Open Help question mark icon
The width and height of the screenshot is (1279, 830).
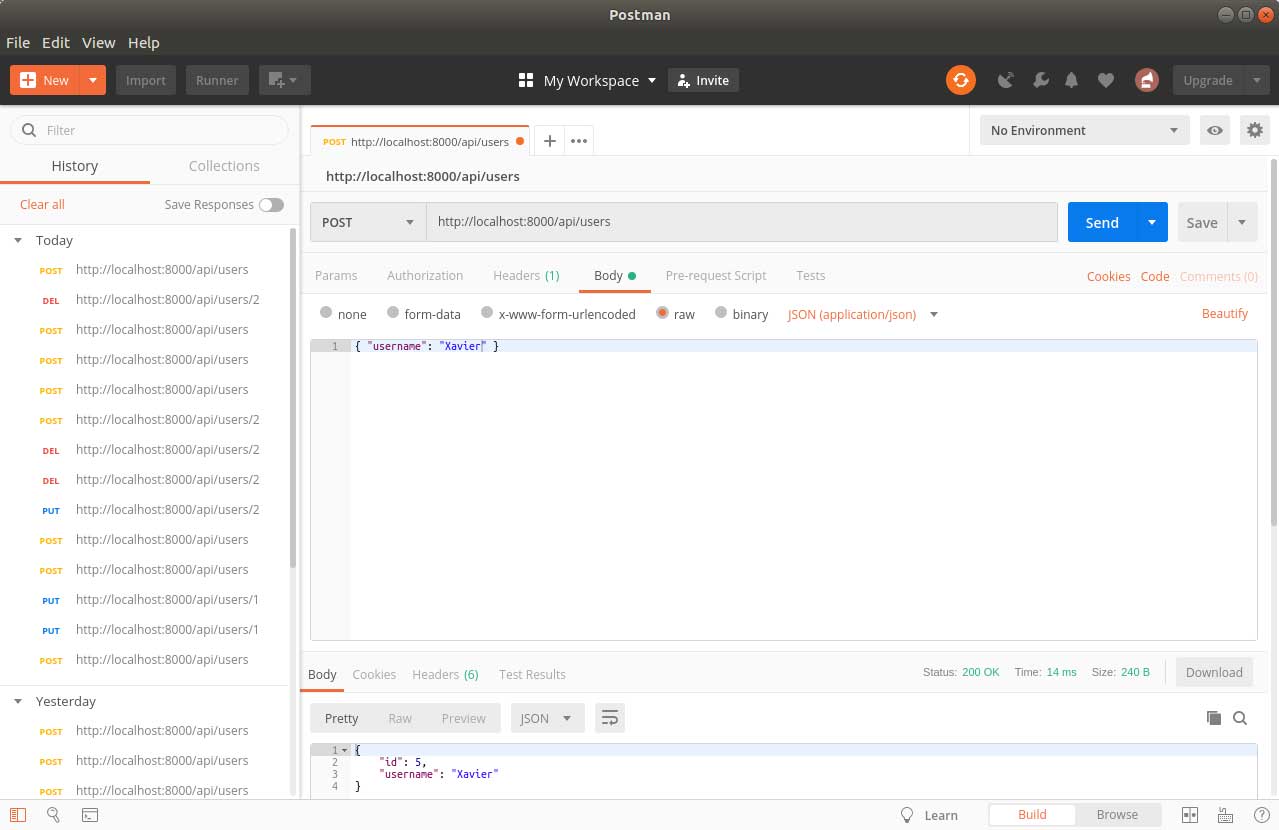[1262, 815]
